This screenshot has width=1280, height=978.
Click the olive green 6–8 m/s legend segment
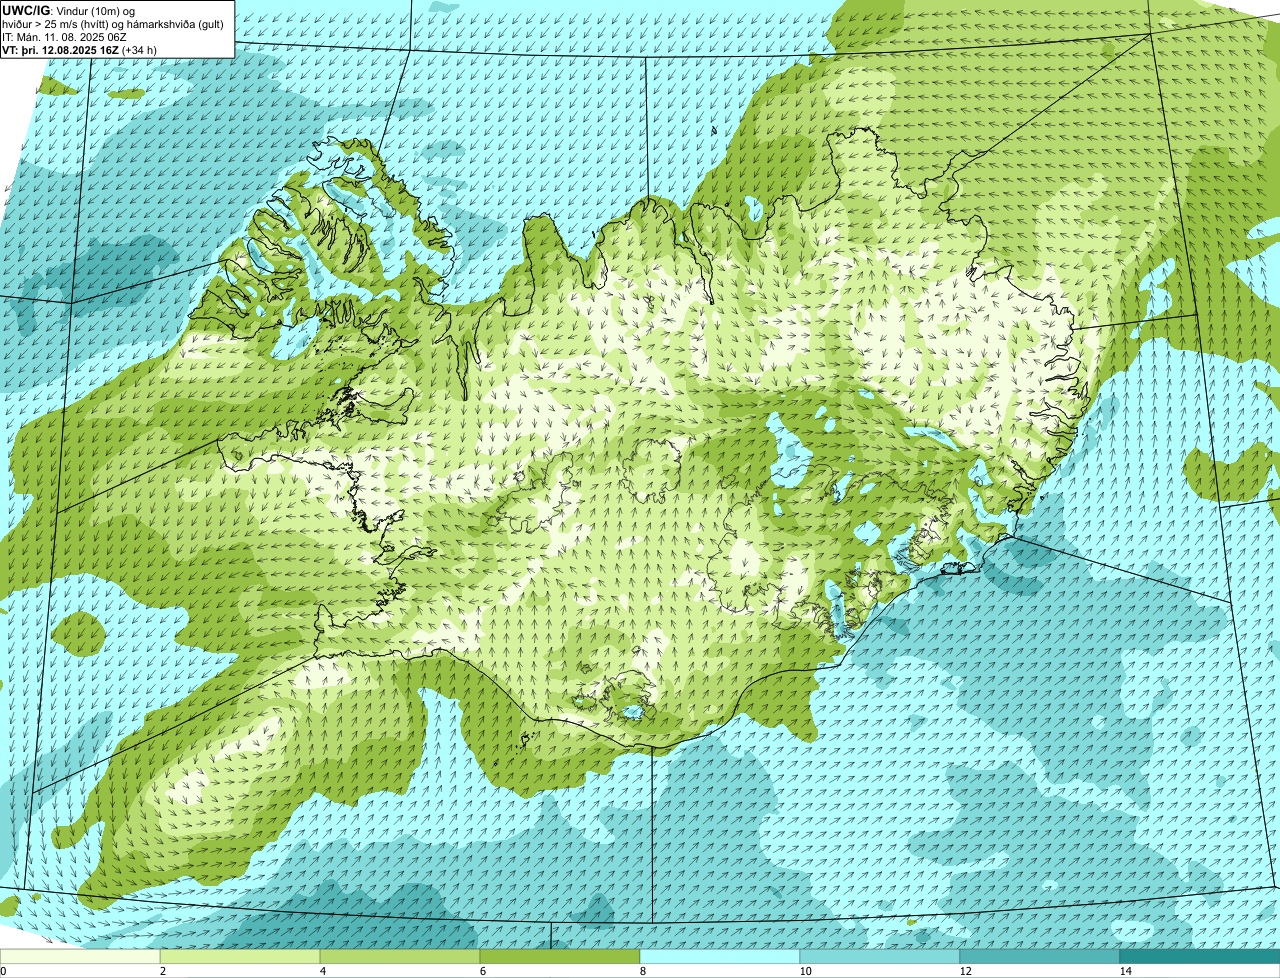[x=560, y=956]
